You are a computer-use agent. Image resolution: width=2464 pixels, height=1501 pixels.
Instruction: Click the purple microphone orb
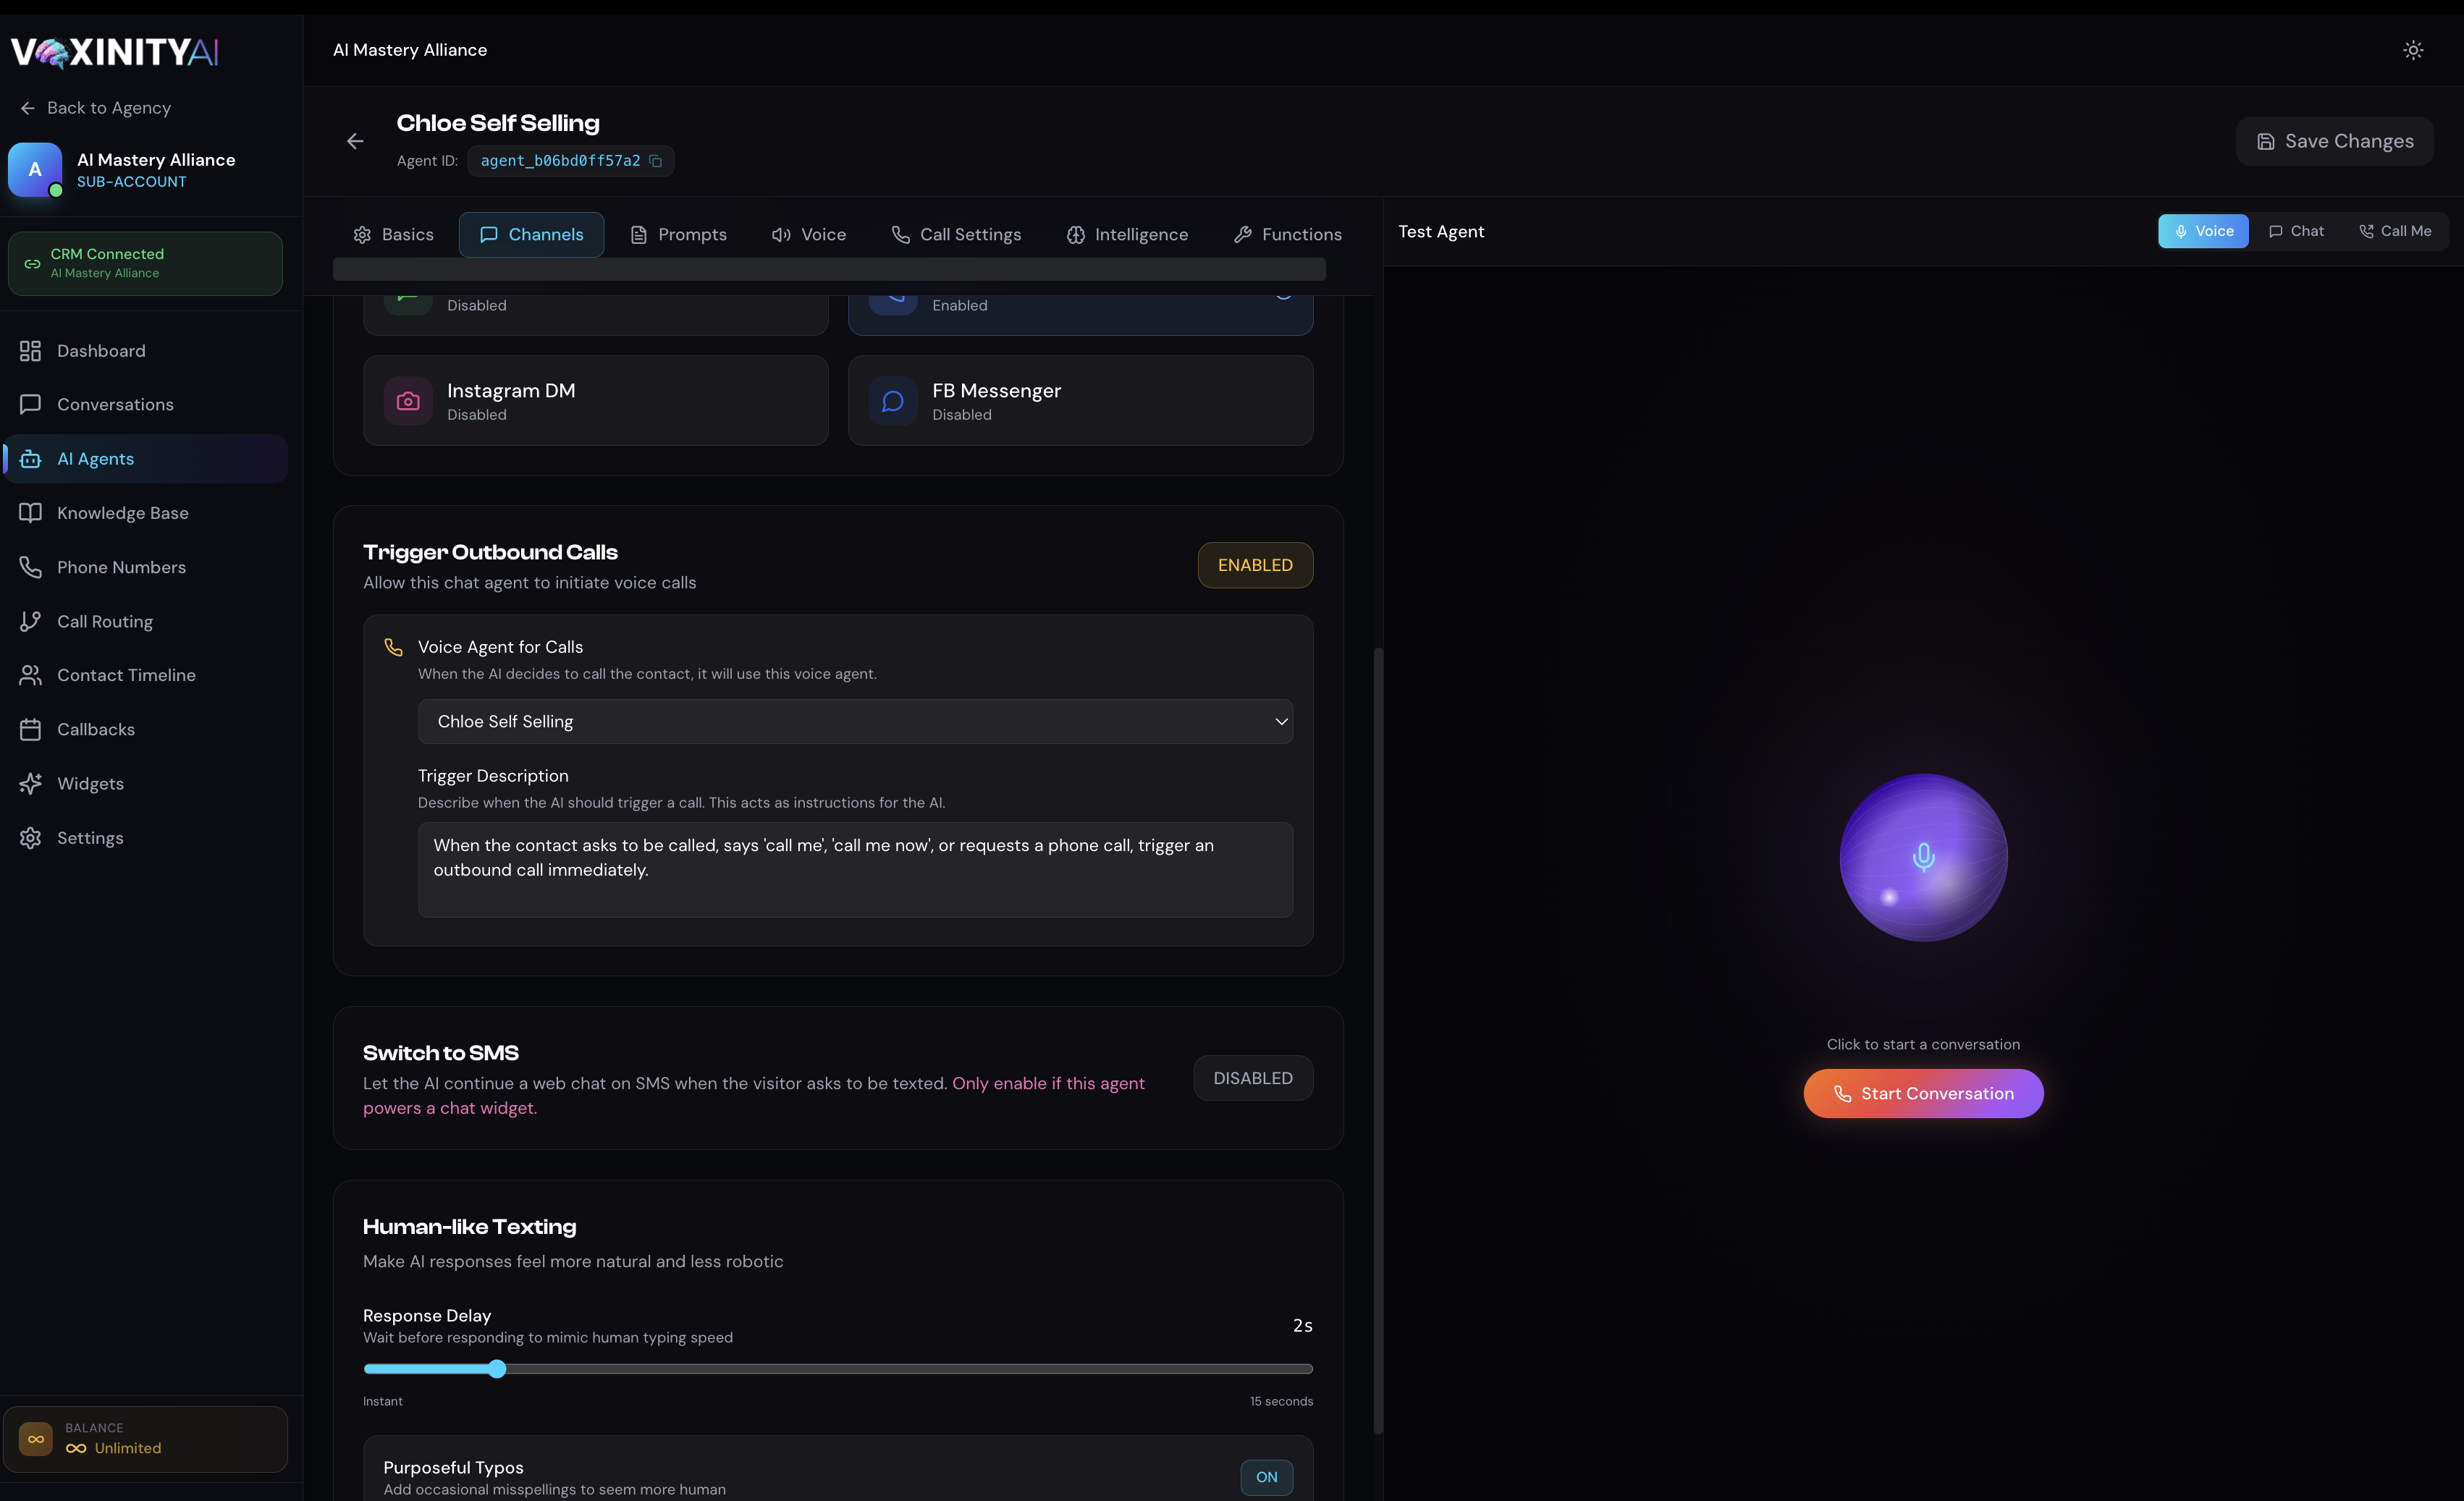coord(1923,857)
